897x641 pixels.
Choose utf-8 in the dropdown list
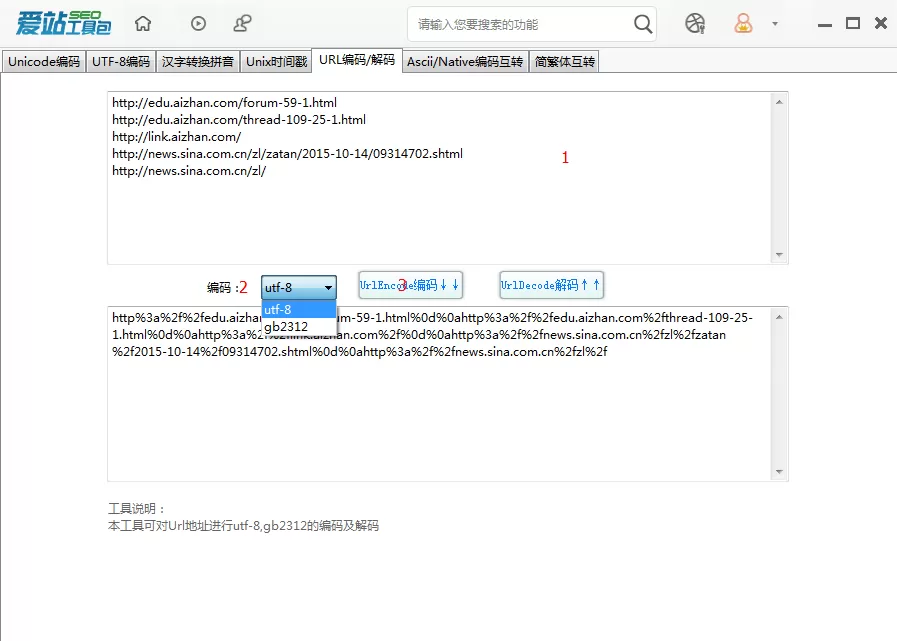click(299, 309)
